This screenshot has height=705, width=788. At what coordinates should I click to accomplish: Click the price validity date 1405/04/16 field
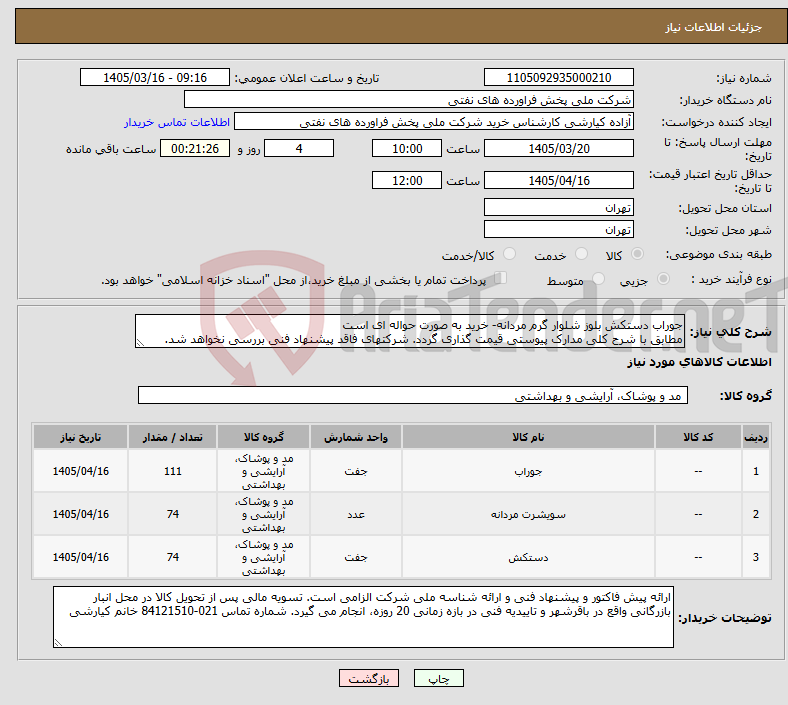coord(559,180)
